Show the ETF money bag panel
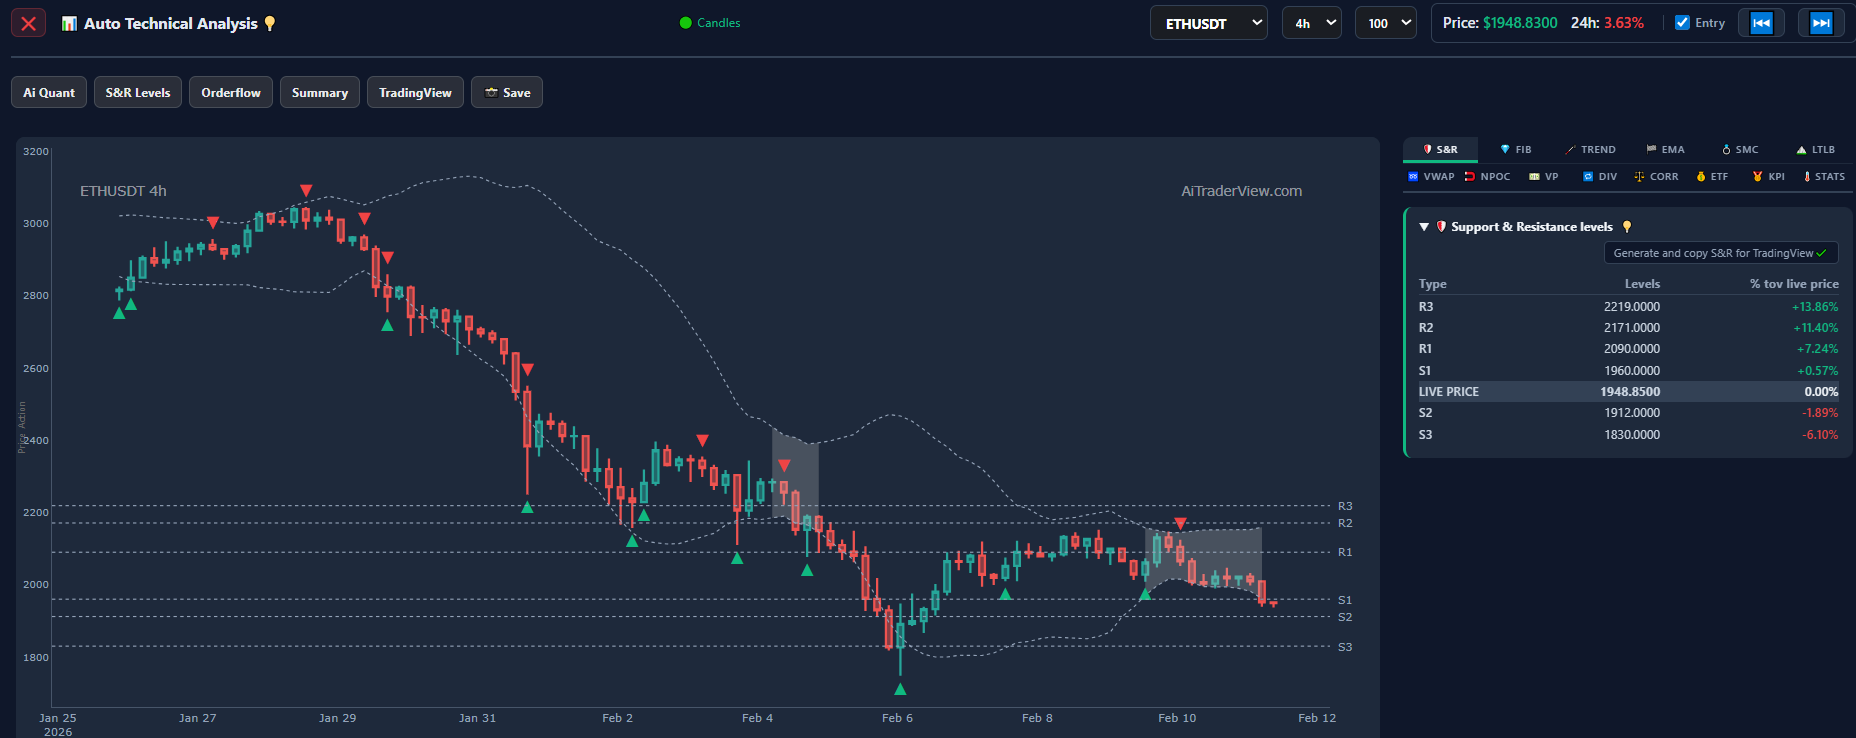1856x738 pixels. coord(1712,177)
